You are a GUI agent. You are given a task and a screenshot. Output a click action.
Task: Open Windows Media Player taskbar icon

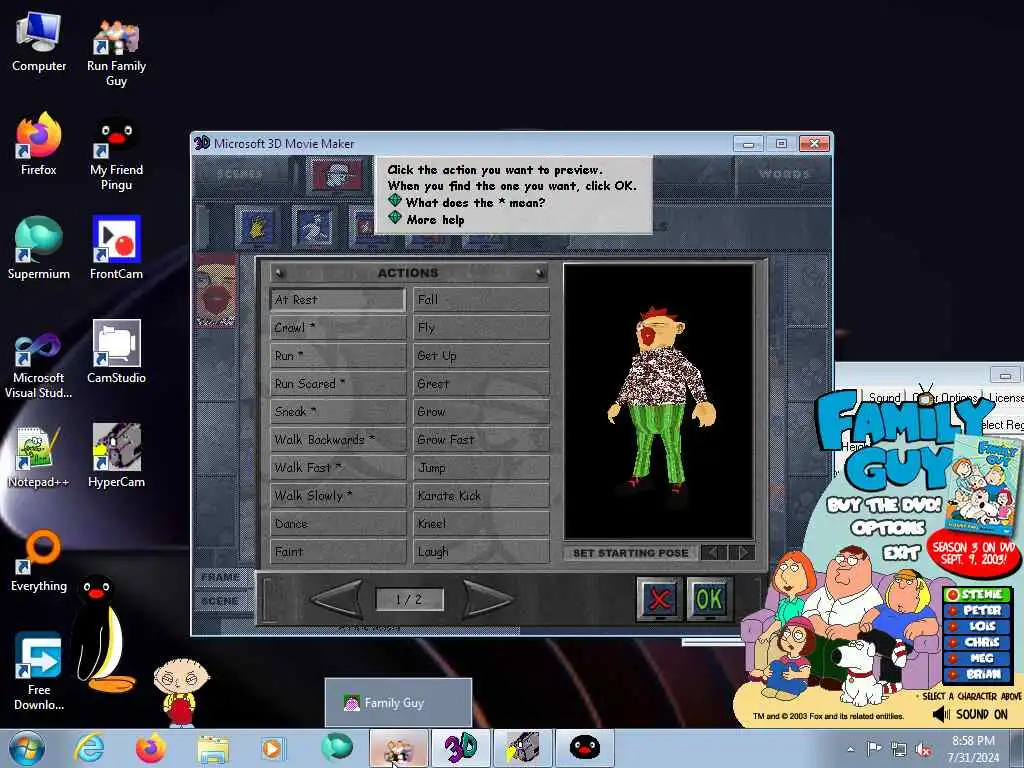(273, 748)
